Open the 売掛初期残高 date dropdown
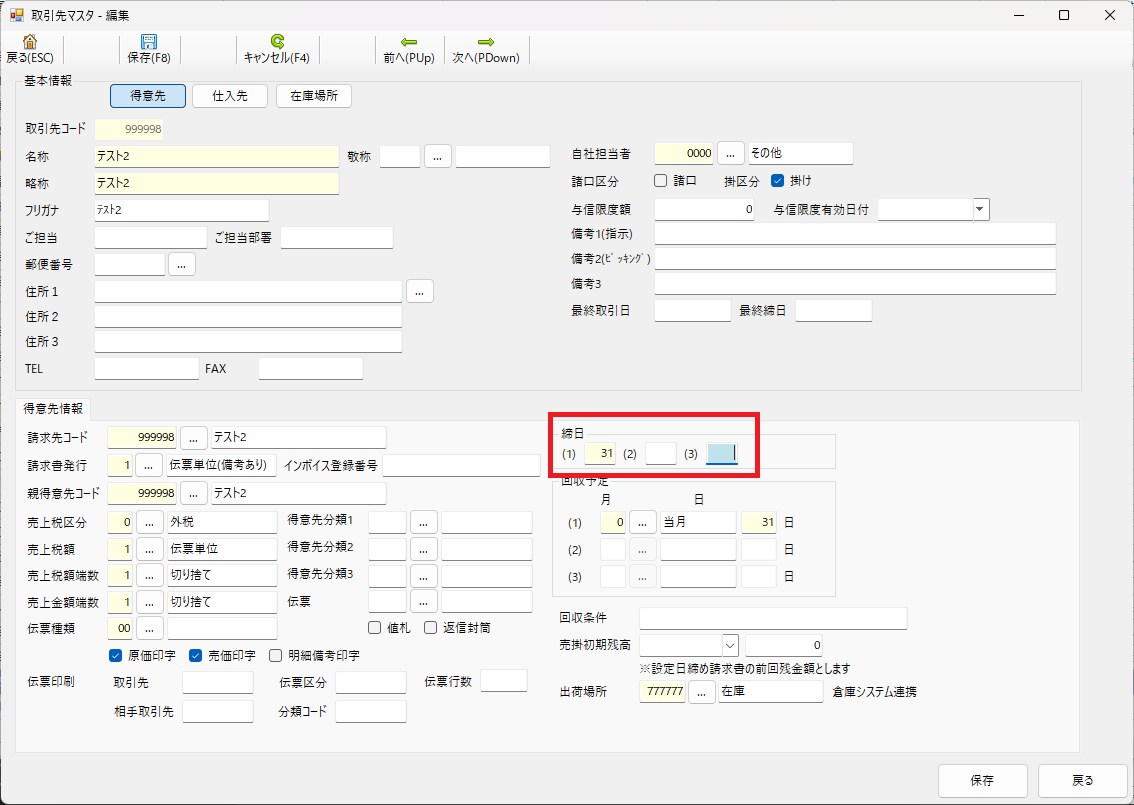The width and height of the screenshot is (1134, 805). [730, 645]
